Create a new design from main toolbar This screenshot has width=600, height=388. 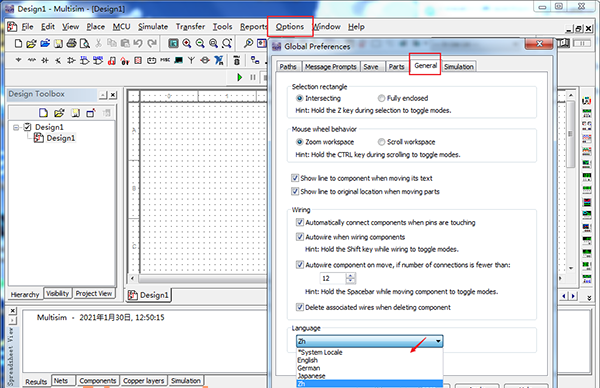pos(18,43)
